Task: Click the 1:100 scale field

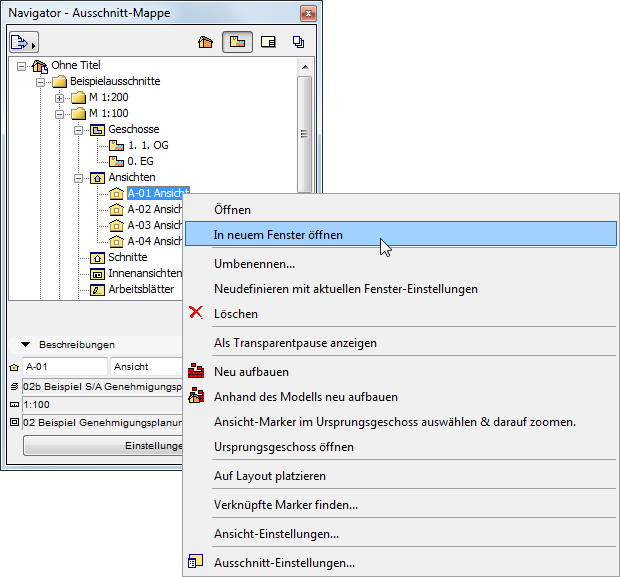Action: click(x=102, y=405)
